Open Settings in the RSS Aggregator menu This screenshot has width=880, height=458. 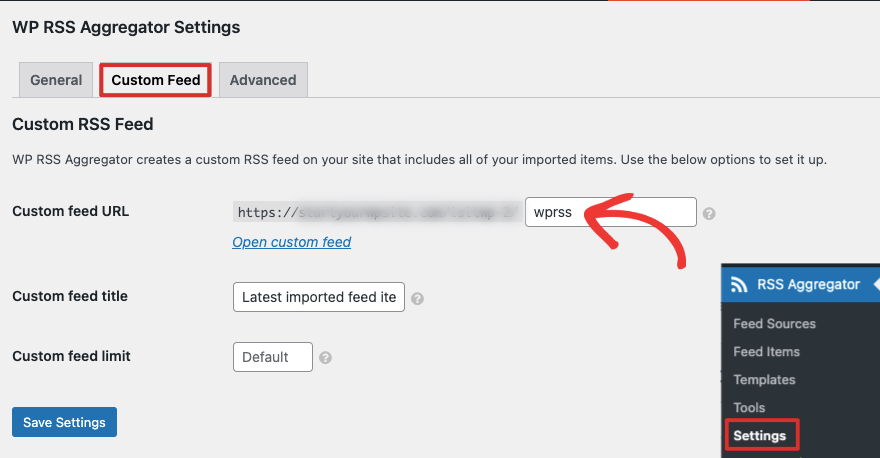pos(762,435)
